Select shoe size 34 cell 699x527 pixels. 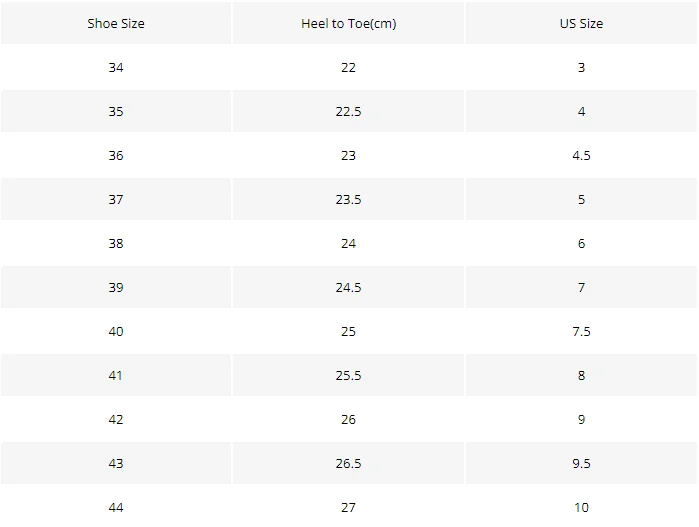(x=116, y=68)
